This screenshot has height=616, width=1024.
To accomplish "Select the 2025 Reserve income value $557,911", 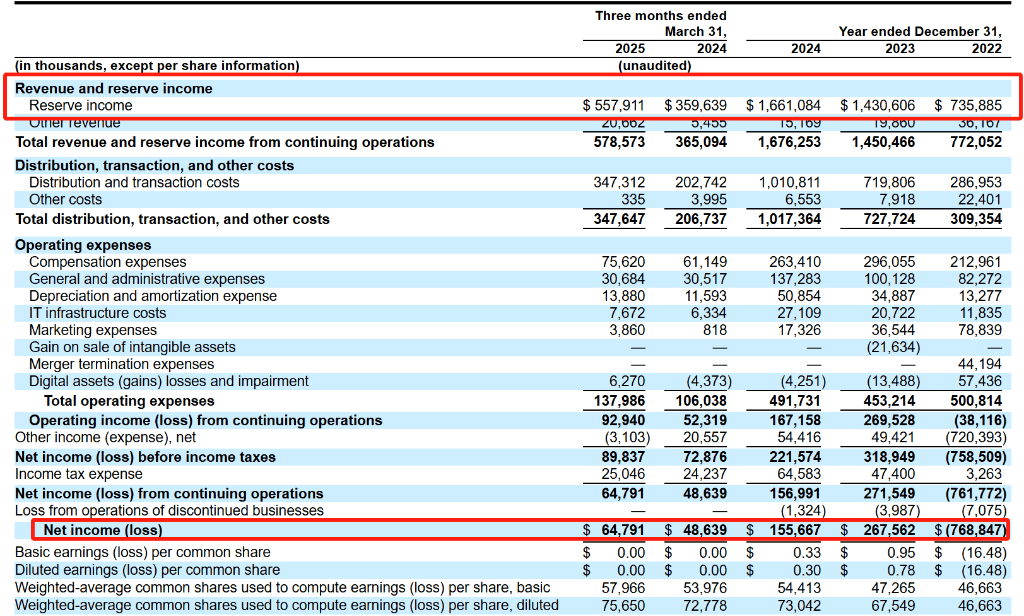I will point(614,106).
